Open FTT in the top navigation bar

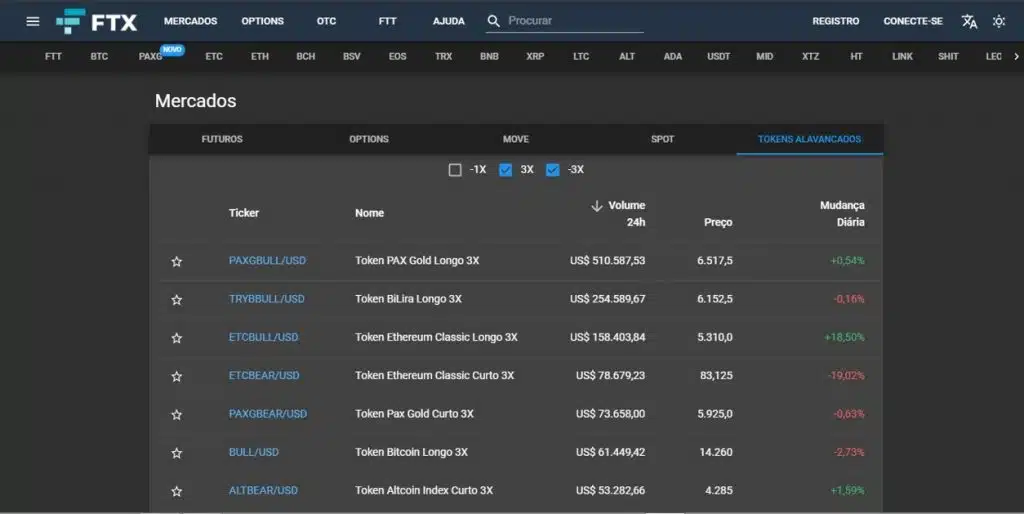tap(387, 21)
